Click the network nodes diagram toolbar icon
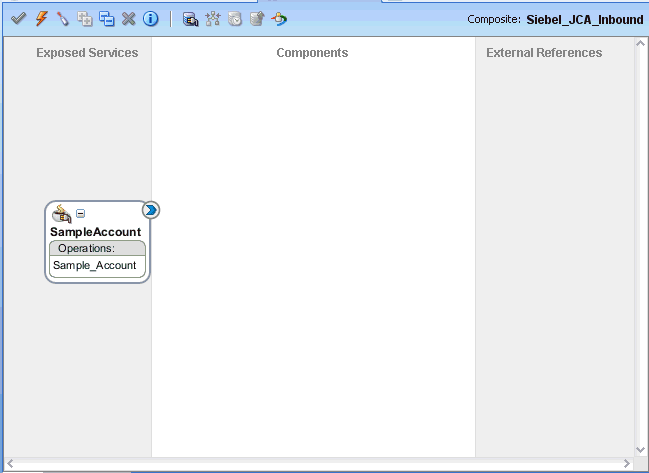The height and width of the screenshot is (473, 649). [213, 19]
